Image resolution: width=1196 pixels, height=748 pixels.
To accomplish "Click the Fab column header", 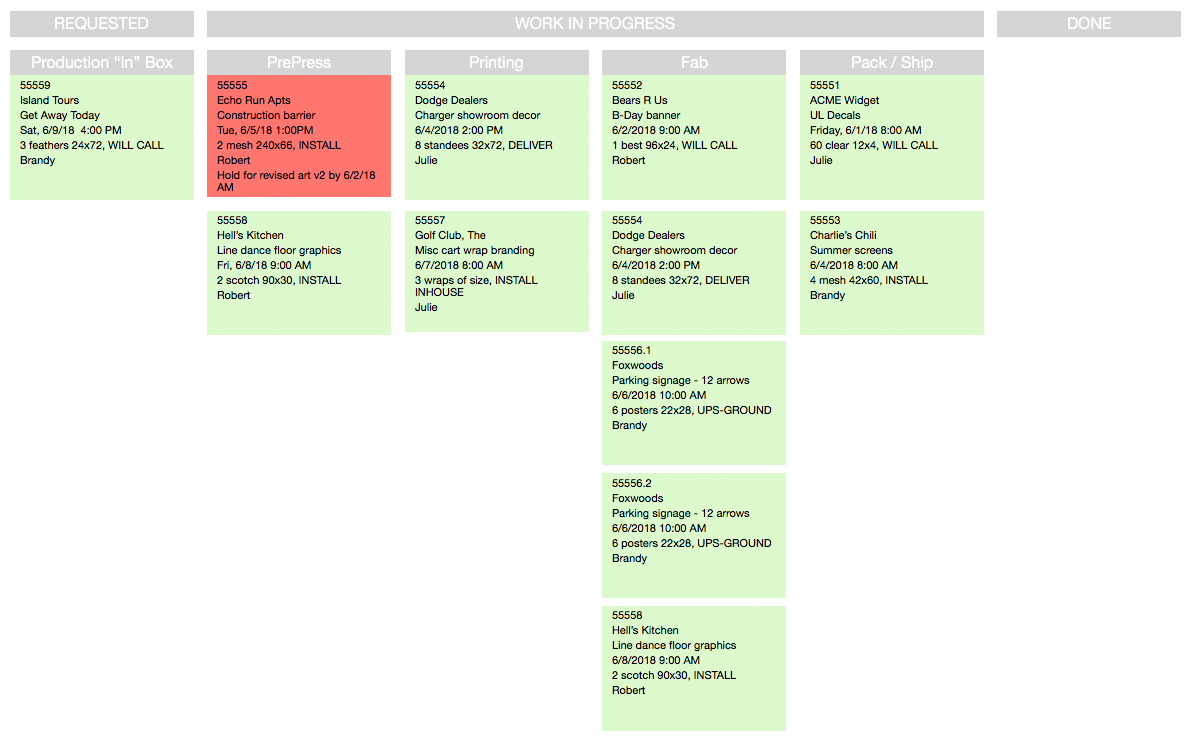I will click(x=694, y=63).
